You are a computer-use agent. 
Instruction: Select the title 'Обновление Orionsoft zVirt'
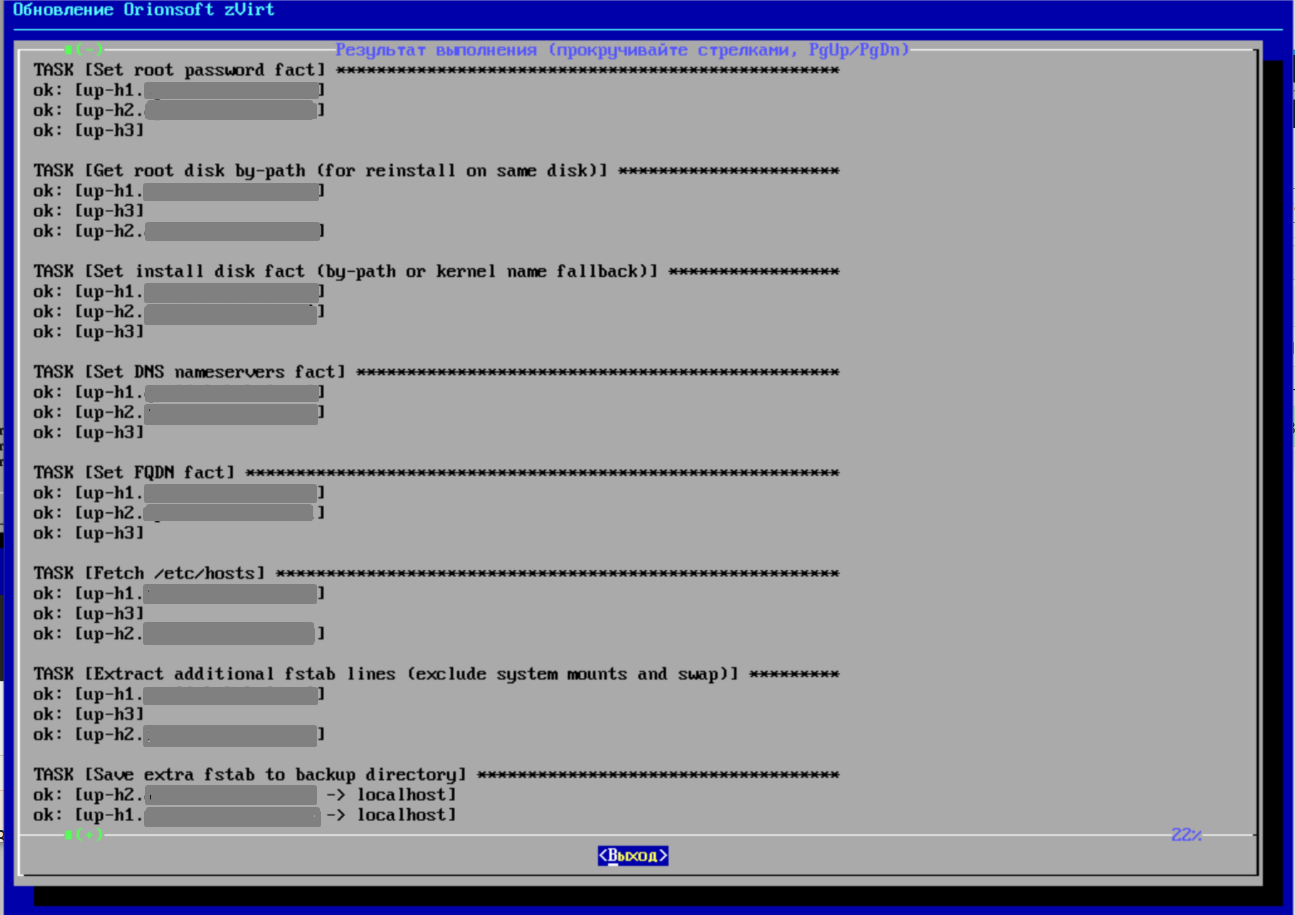pyautogui.click(x=144, y=10)
